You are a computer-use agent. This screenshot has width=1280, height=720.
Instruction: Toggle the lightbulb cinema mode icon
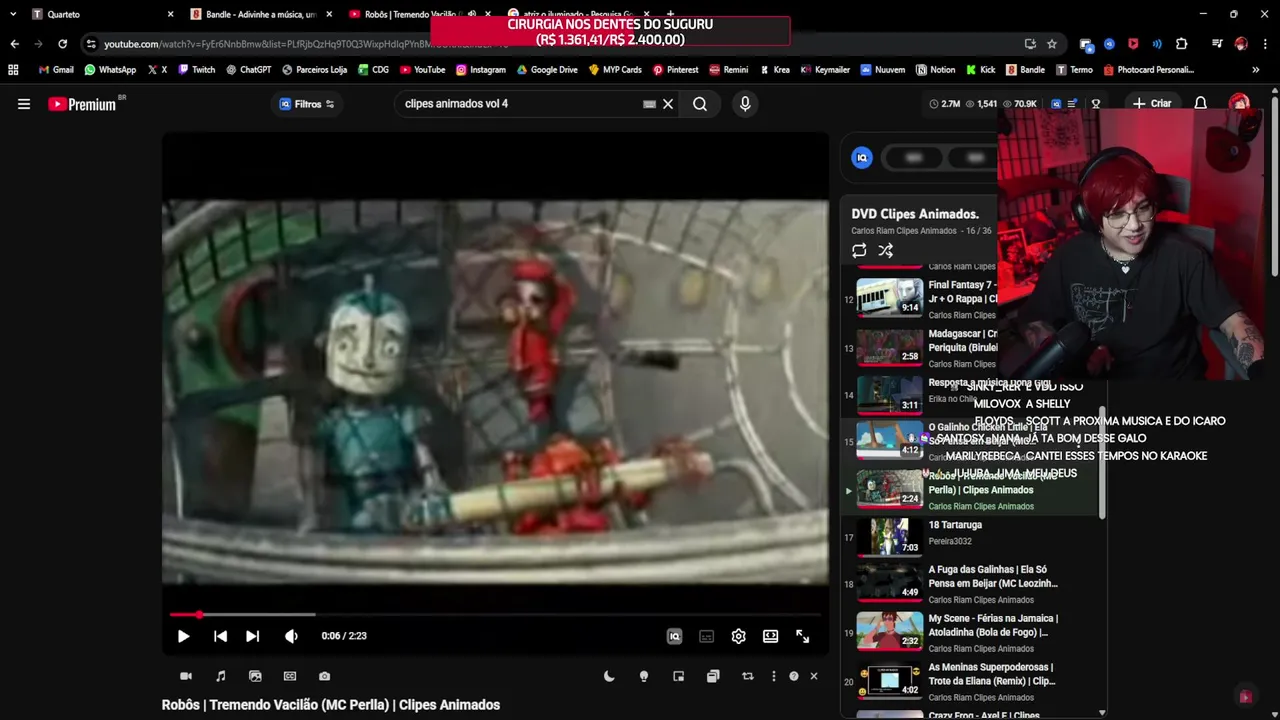(x=644, y=676)
